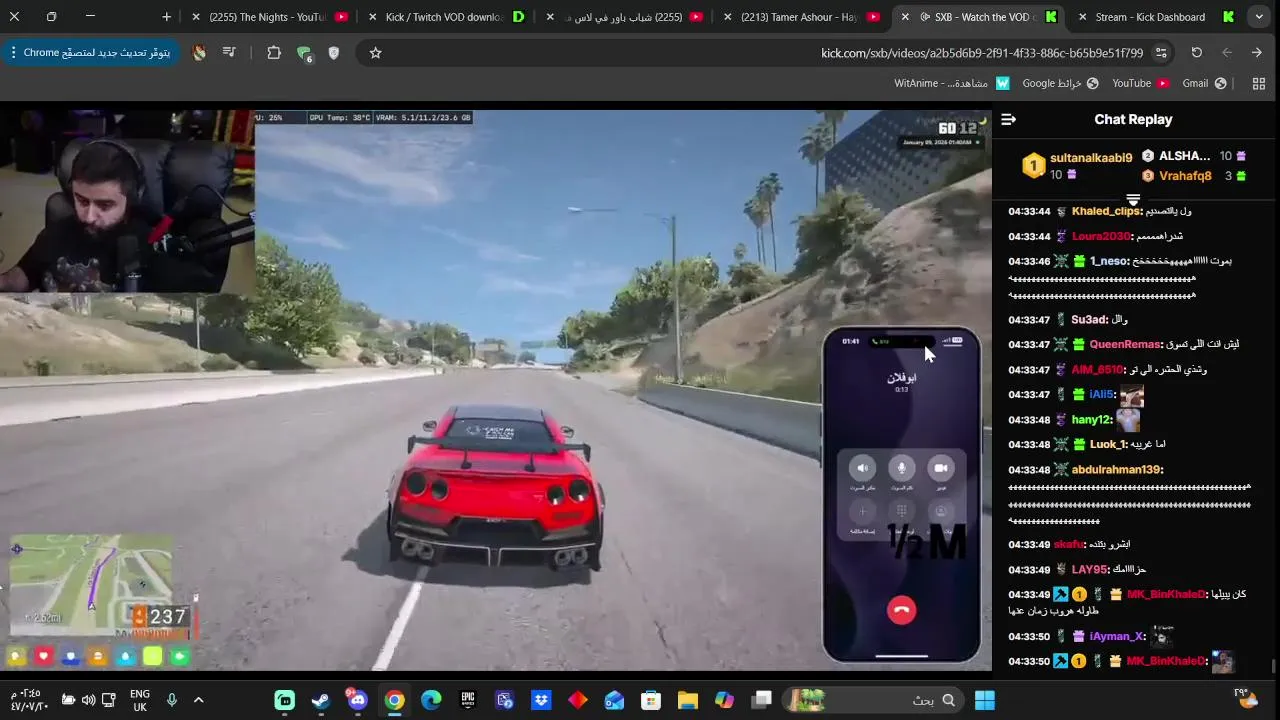This screenshot has height=720, width=1280.
Task: Bookmark this page with star icon
Action: click(375, 53)
